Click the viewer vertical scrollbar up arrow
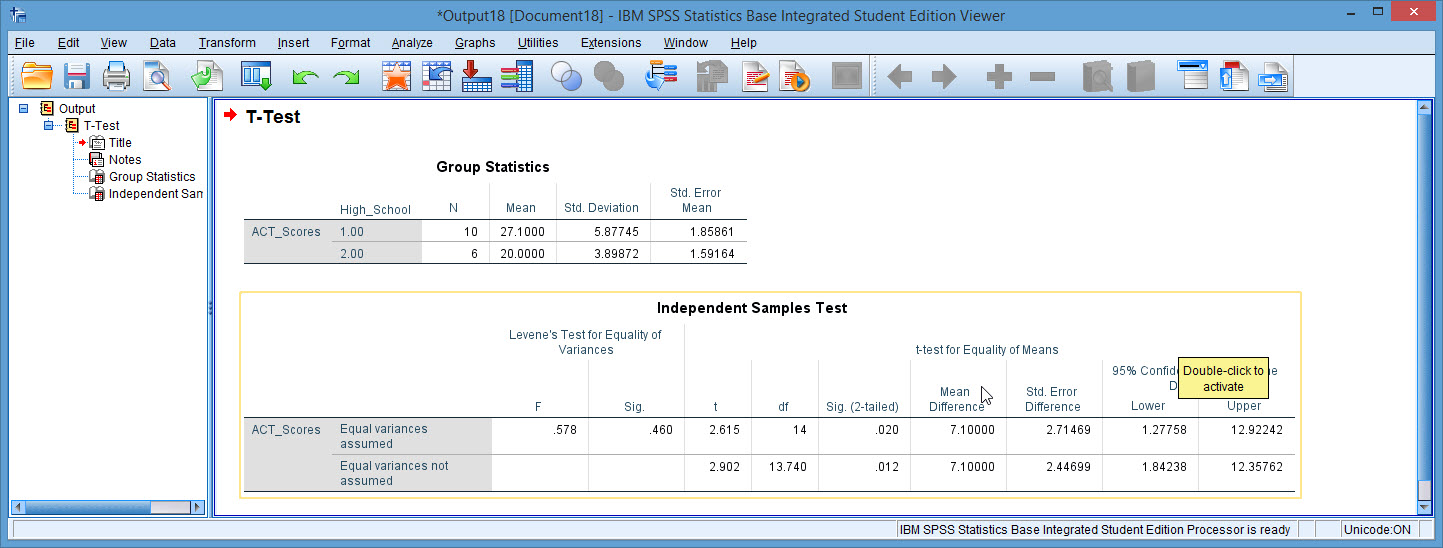This screenshot has width=1443, height=548. [x=1424, y=107]
